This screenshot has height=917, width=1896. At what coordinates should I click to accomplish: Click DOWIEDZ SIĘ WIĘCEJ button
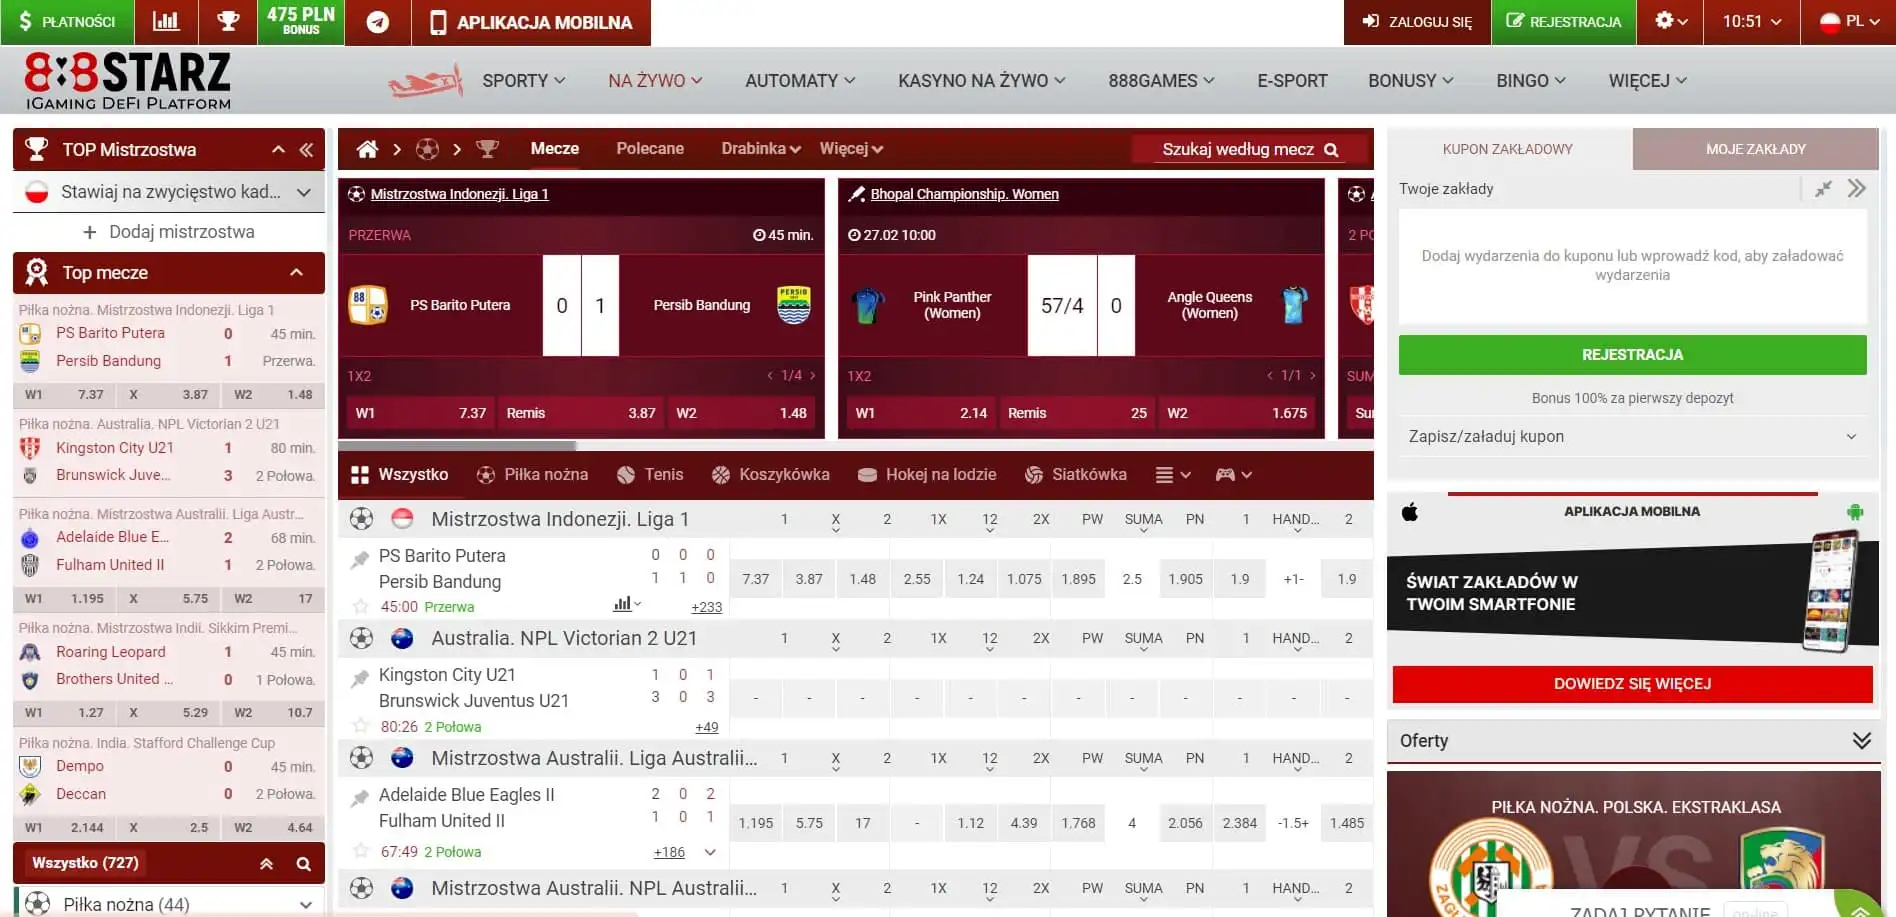click(1632, 684)
